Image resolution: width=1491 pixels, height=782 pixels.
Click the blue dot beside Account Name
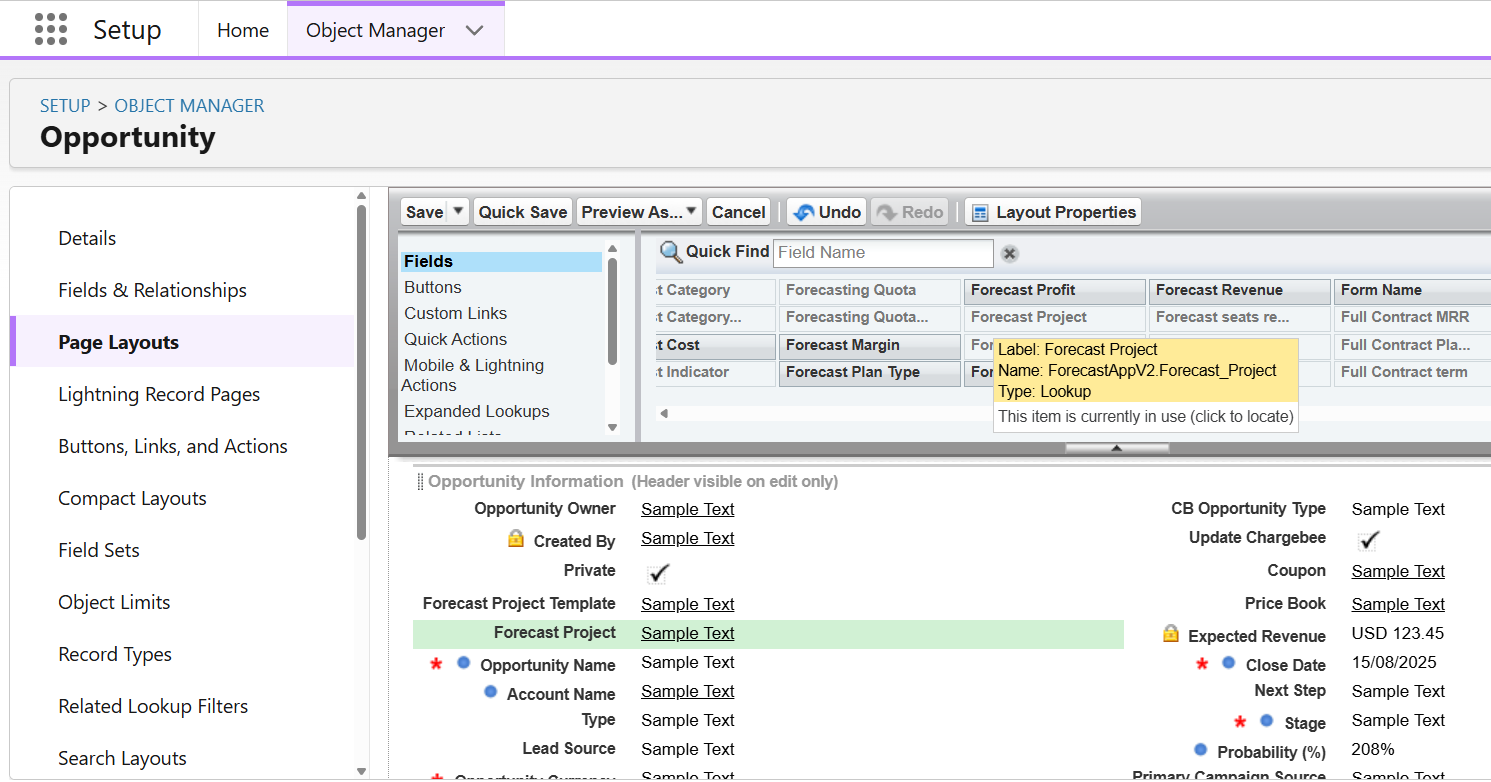490,692
